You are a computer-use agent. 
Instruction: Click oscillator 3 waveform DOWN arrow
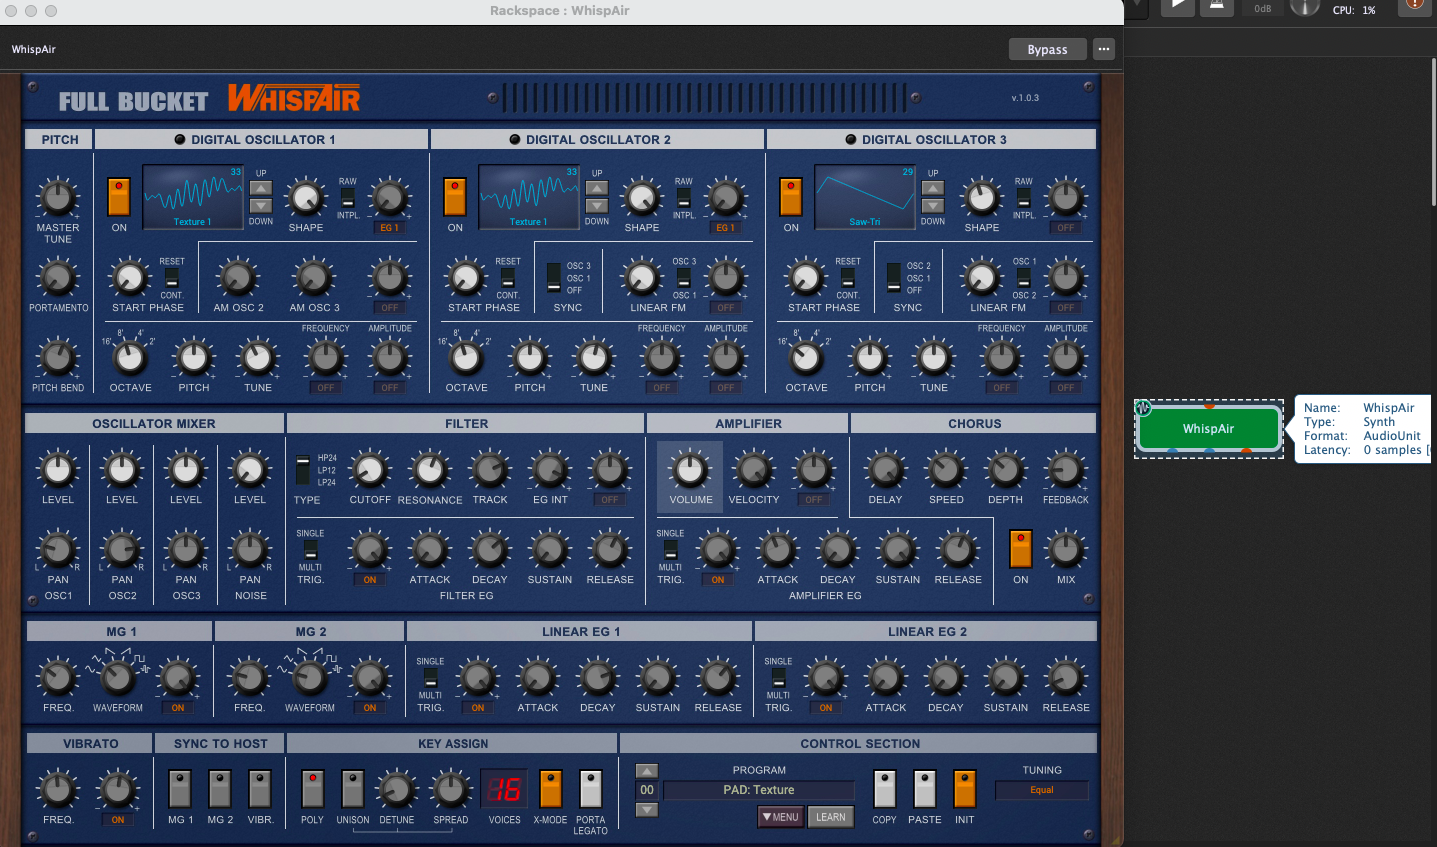pyautogui.click(x=933, y=206)
